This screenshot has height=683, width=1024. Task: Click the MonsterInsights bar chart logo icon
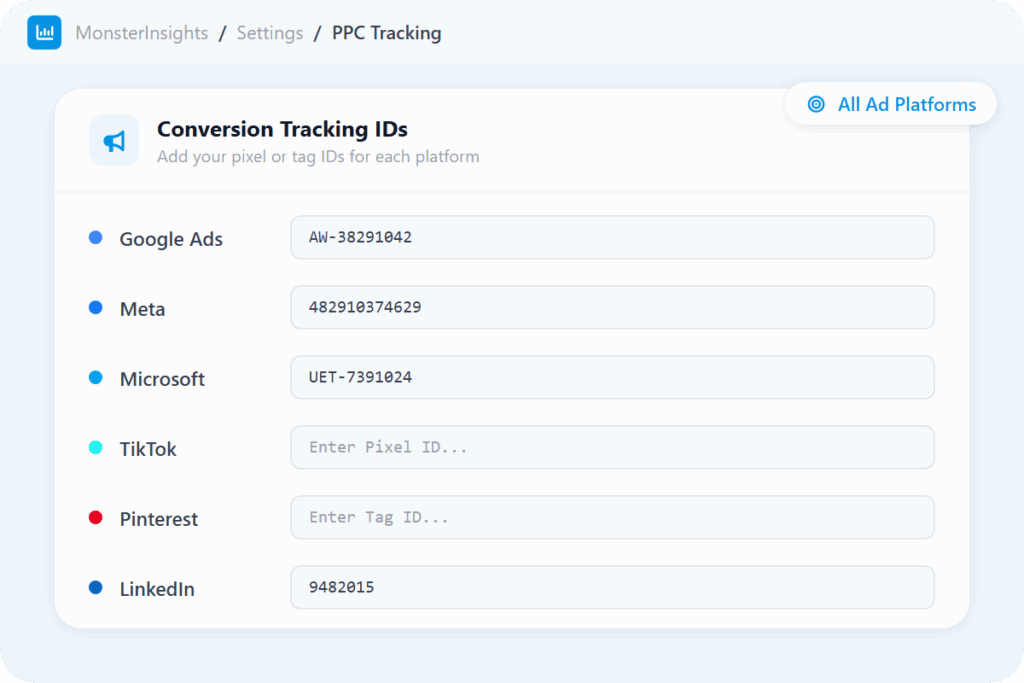(x=44, y=33)
